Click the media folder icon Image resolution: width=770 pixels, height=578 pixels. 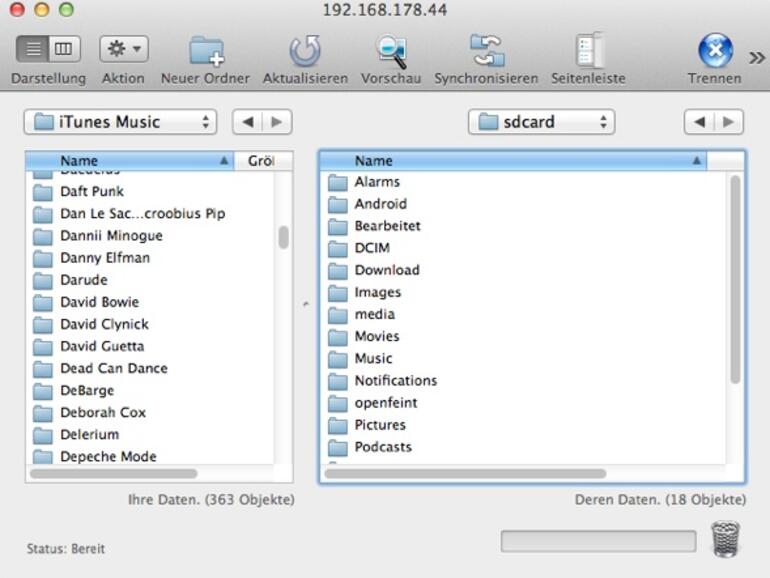coord(338,315)
